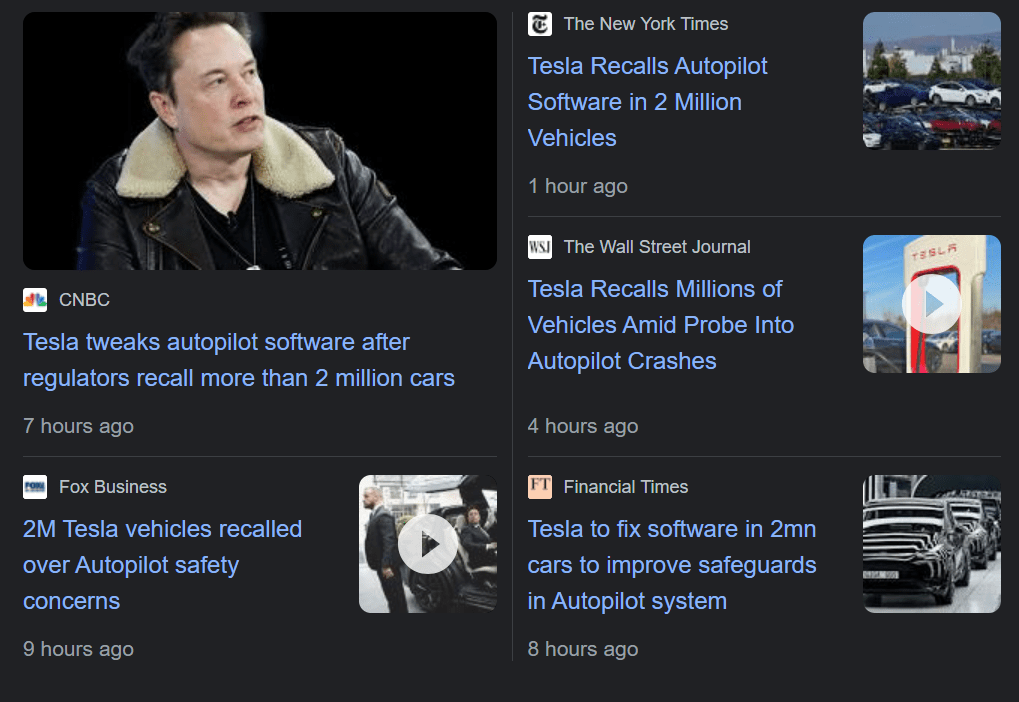Click "The Wall Street Journal" source name
The width and height of the screenshot is (1019, 702).
656,247
